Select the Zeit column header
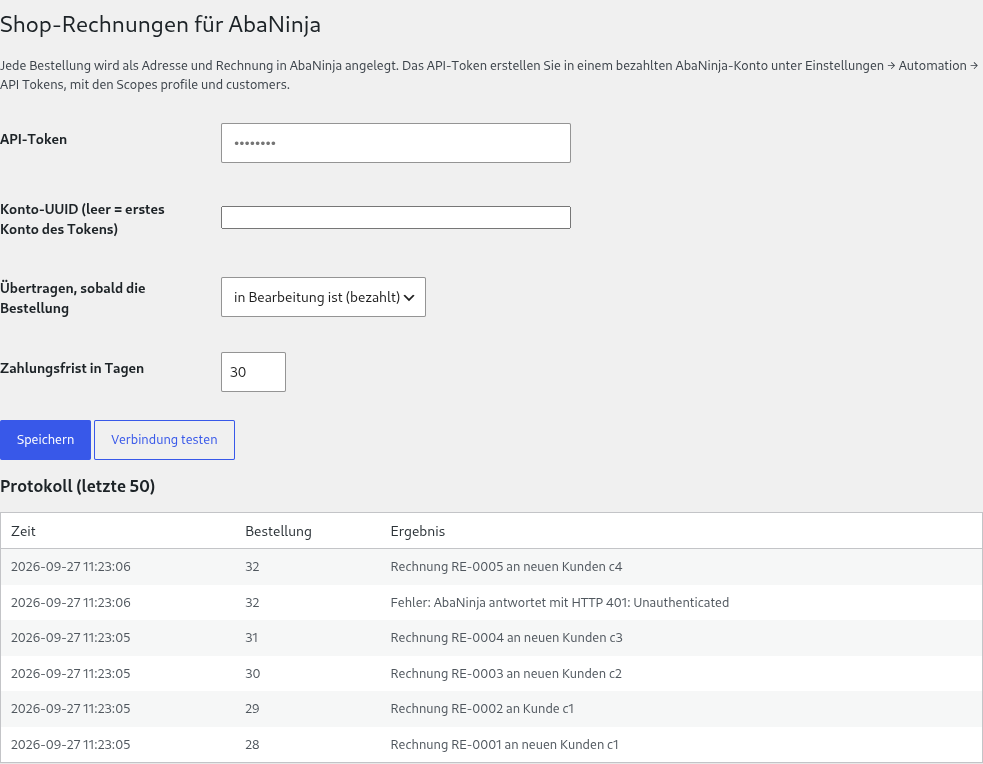The width and height of the screenshot is (983, 764). click(x=23, y=531)
